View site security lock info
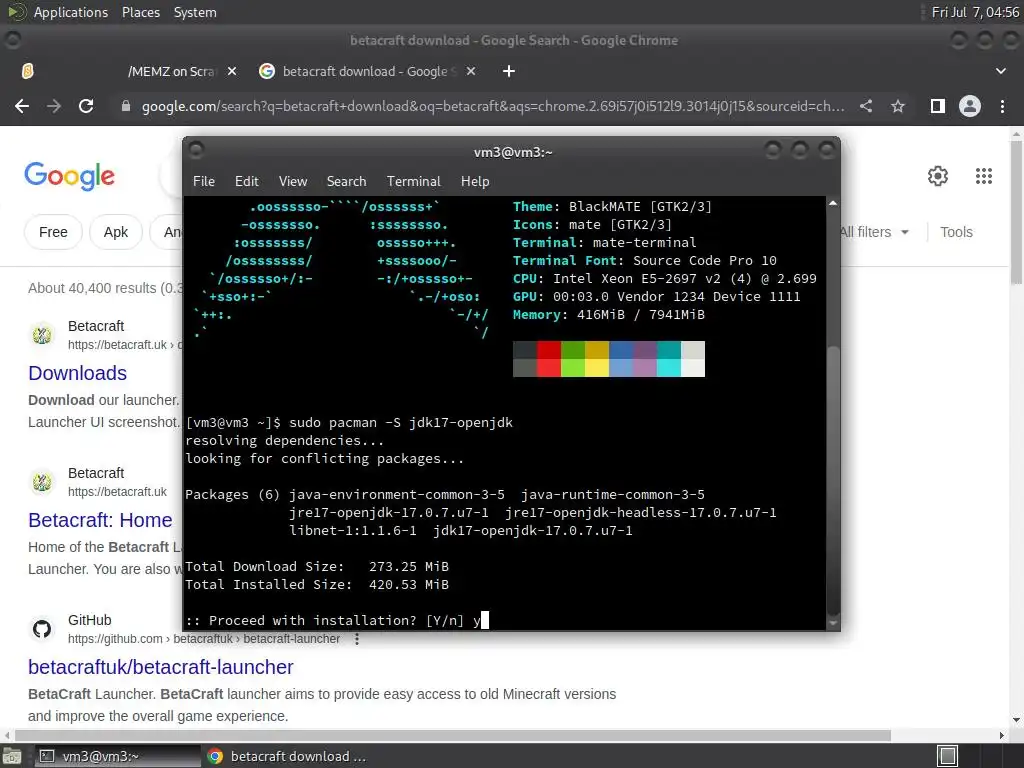This screenshot has width=1024, height=768. click(x=125, y=106)
